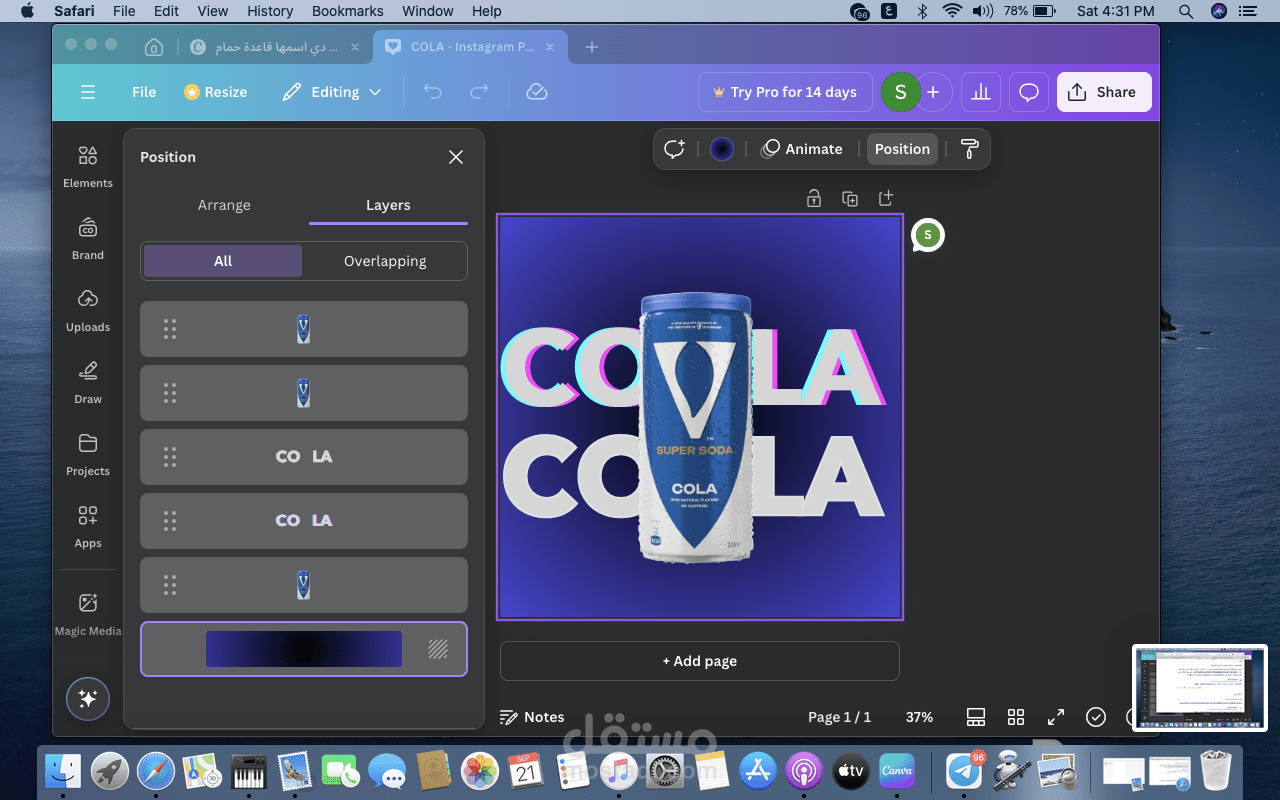Click the S collaborator comment bubble

pos(928,235)
